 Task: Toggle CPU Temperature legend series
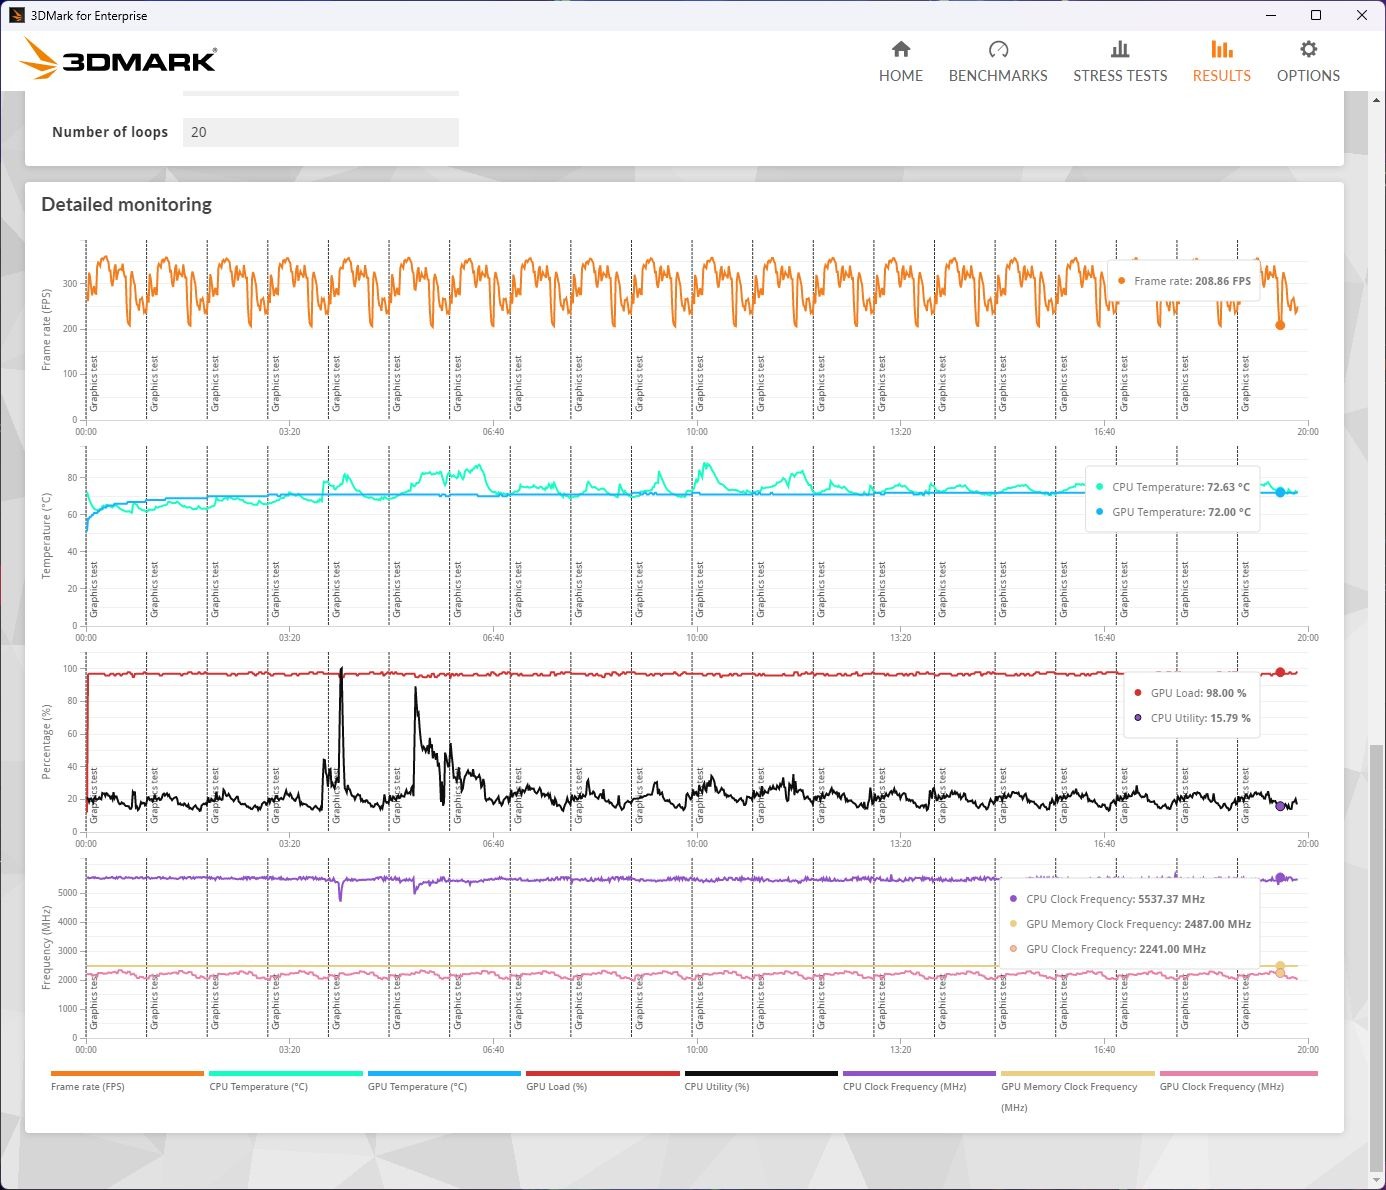point(258,1086)
